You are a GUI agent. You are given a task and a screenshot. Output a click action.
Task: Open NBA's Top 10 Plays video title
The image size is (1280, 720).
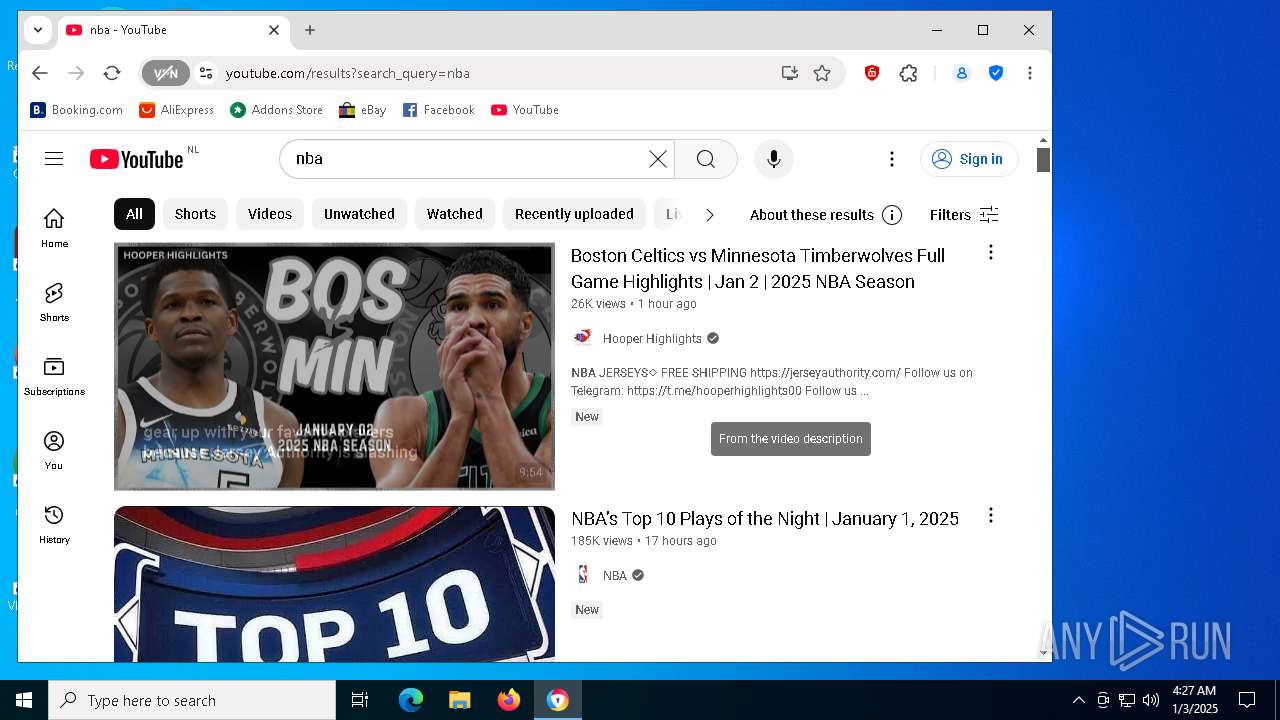coord(765,518)
